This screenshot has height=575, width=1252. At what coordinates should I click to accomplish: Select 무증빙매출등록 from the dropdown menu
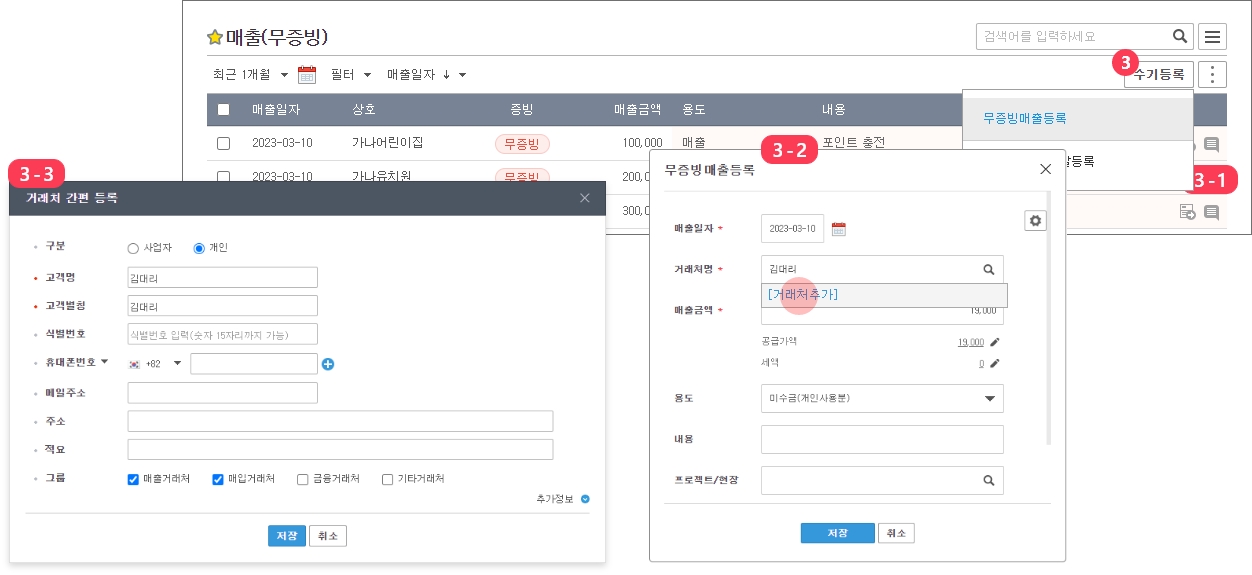click(1025, 118)
